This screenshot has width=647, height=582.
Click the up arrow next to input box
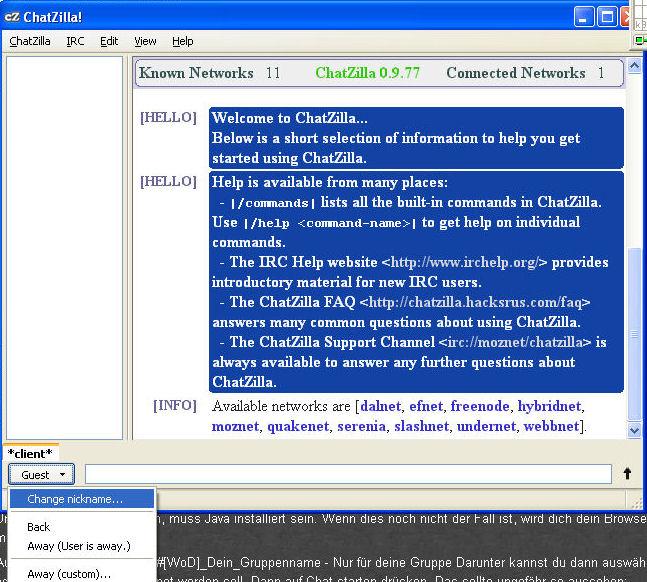click(x=627, y=474)
